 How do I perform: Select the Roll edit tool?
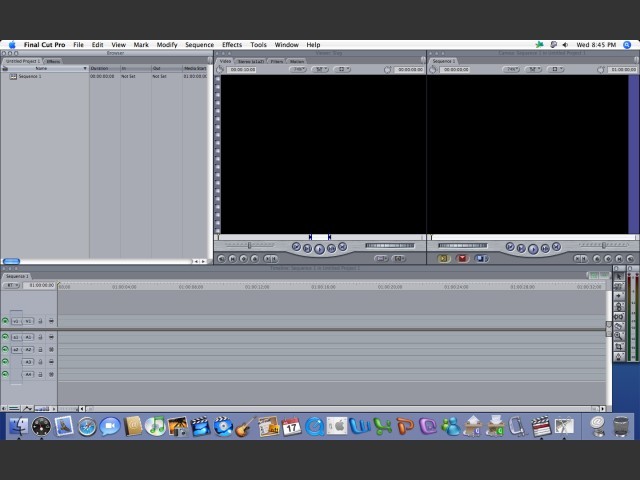pos(619,306)
